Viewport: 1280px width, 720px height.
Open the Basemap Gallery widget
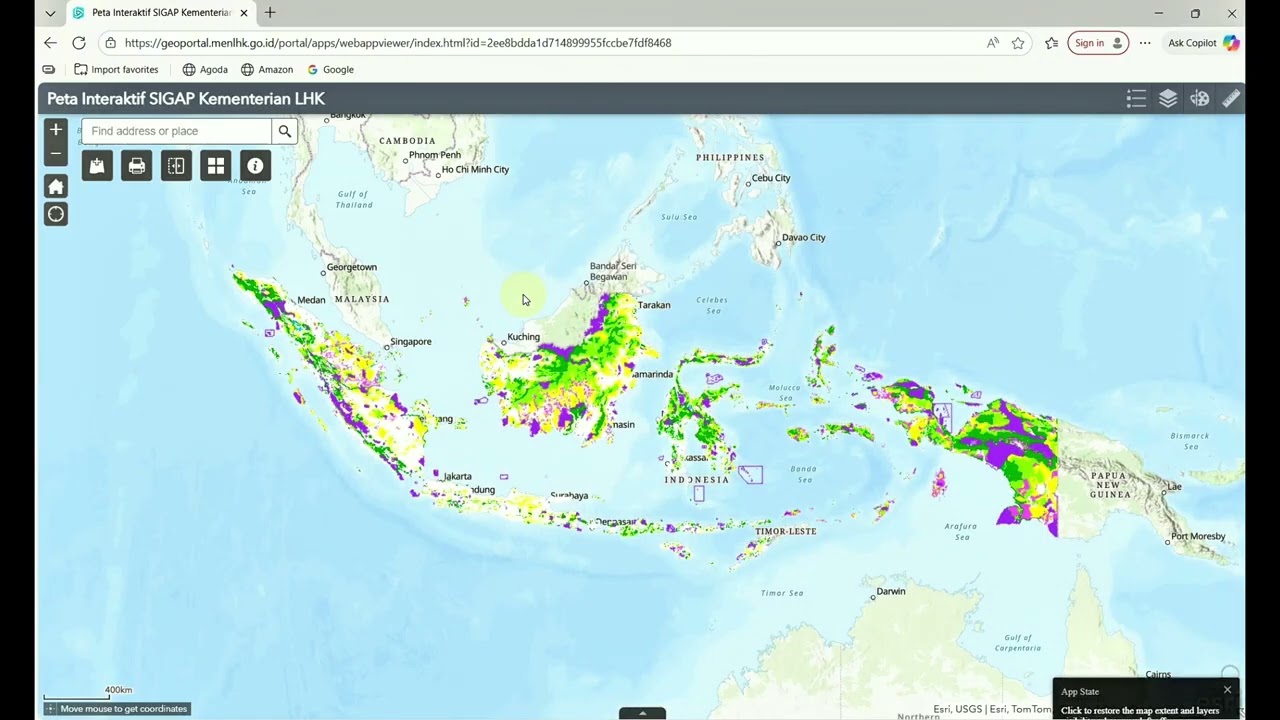[216, 166]
